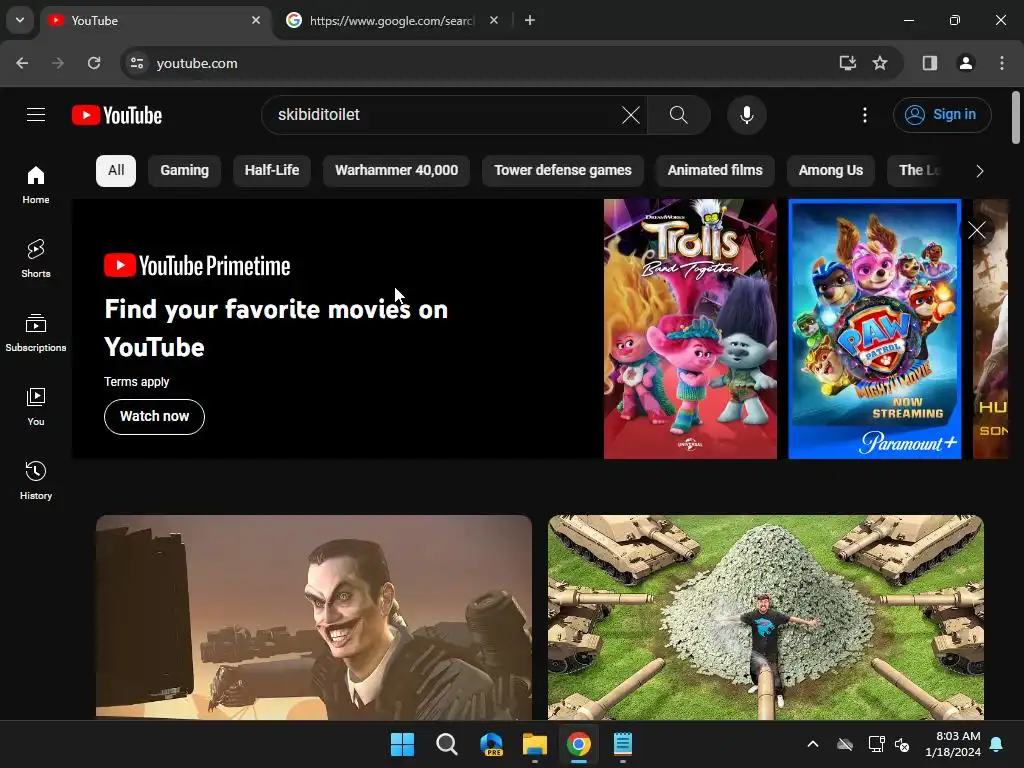Open History from the sidebar
Screen dimensions: 1024x768
click(x=36, y=481)
